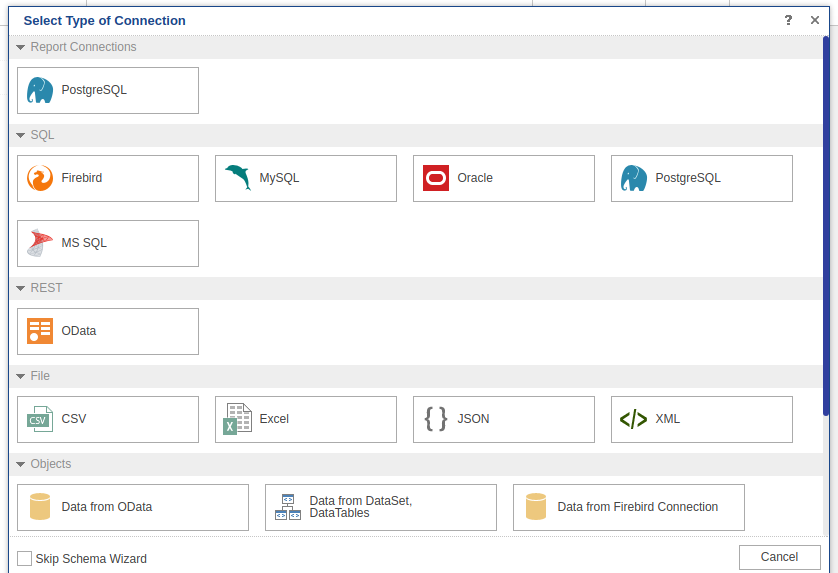Image resolution: width=838 pixels, height=573 pixels.
Task: Click the orange OData icon
Action: pyautogui.click(x=40, y=331)
